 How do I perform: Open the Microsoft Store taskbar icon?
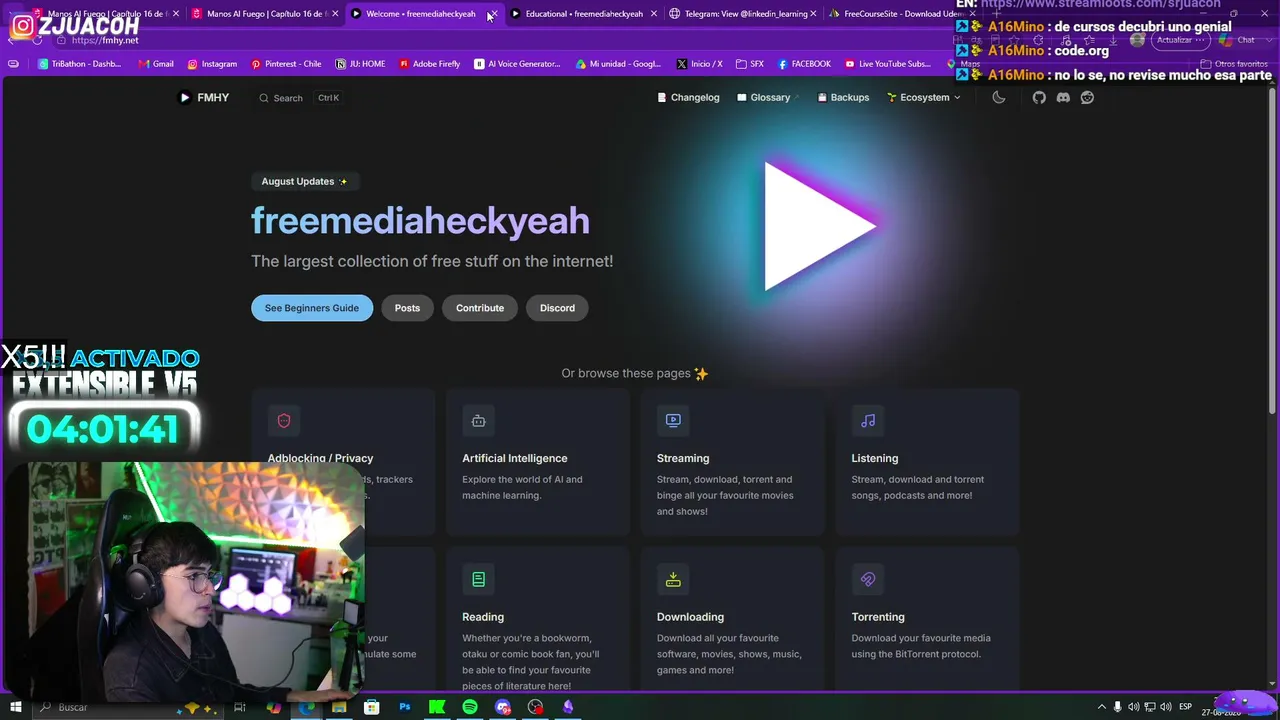pos(372,707)
